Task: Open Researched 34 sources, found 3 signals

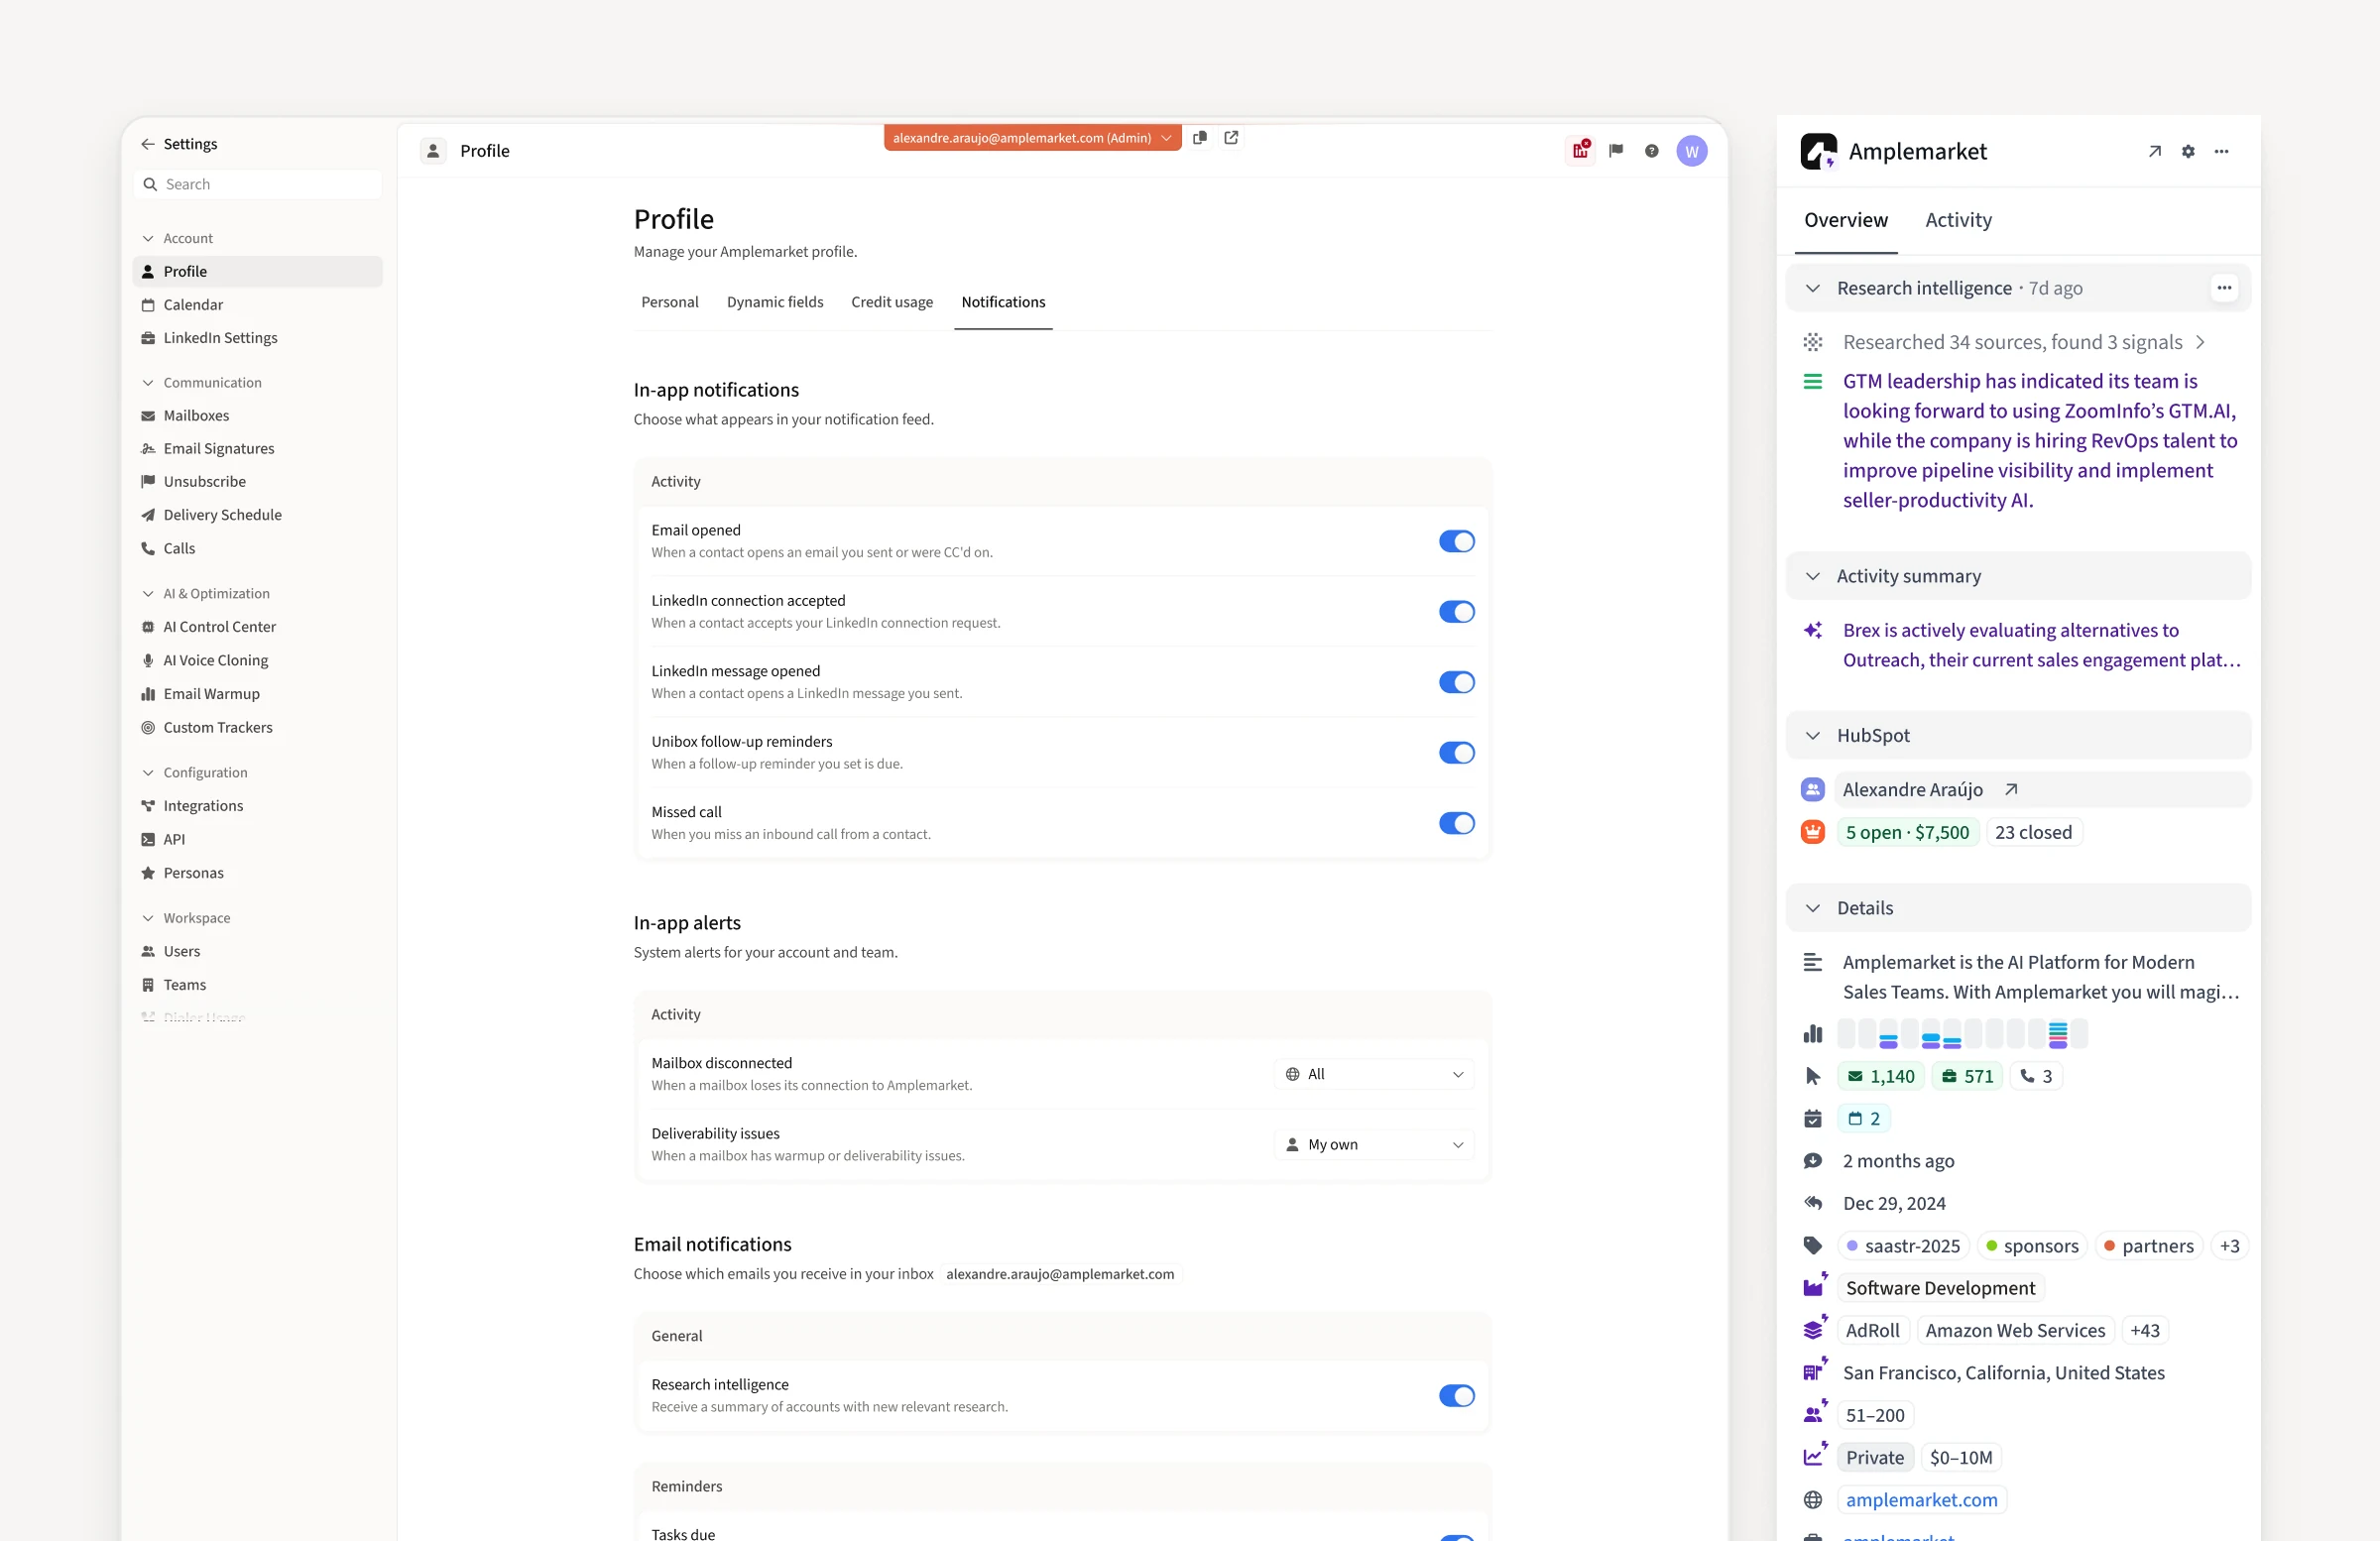Action: tap(2024, 343)
